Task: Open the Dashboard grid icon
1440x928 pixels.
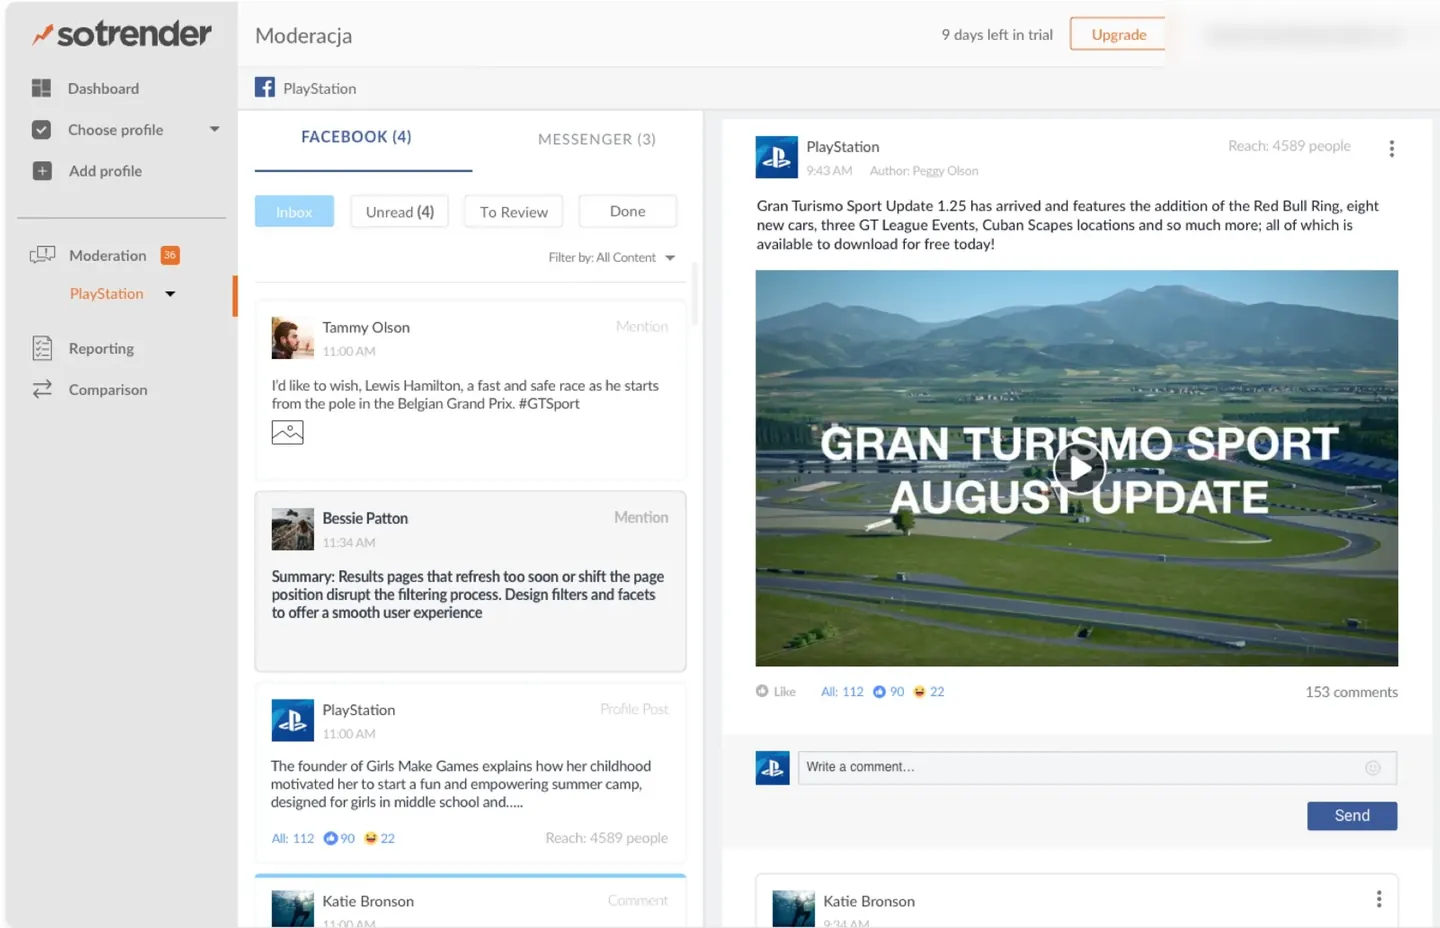Action: click(x=41, y=88)
